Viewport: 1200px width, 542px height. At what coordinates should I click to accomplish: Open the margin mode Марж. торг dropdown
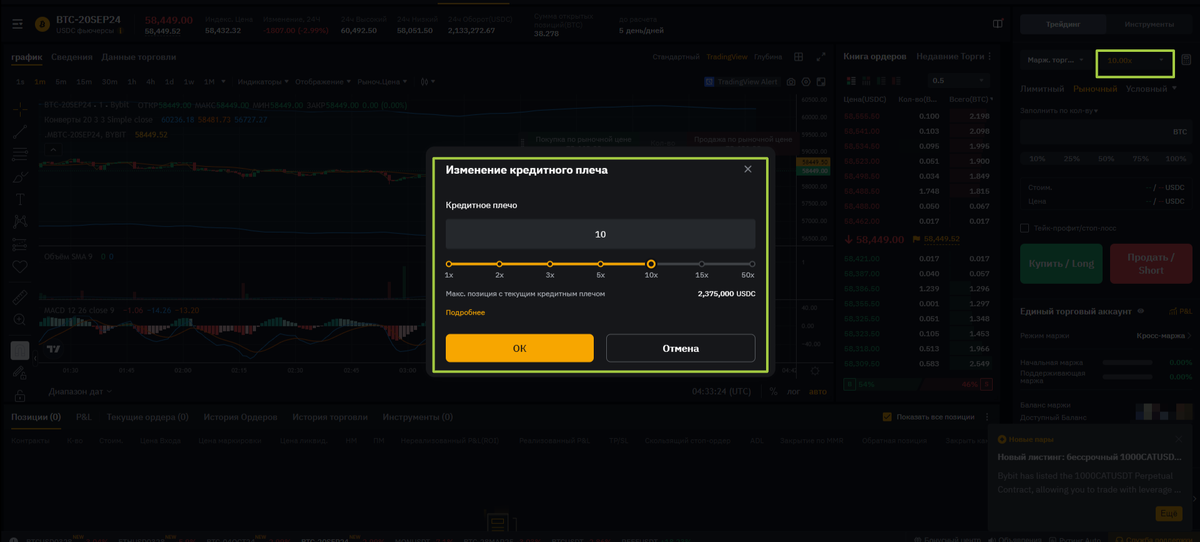point(1056,61)
